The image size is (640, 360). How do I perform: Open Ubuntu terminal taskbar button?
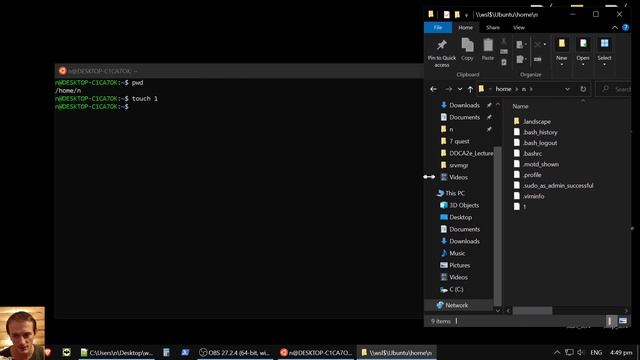(316, 352)
